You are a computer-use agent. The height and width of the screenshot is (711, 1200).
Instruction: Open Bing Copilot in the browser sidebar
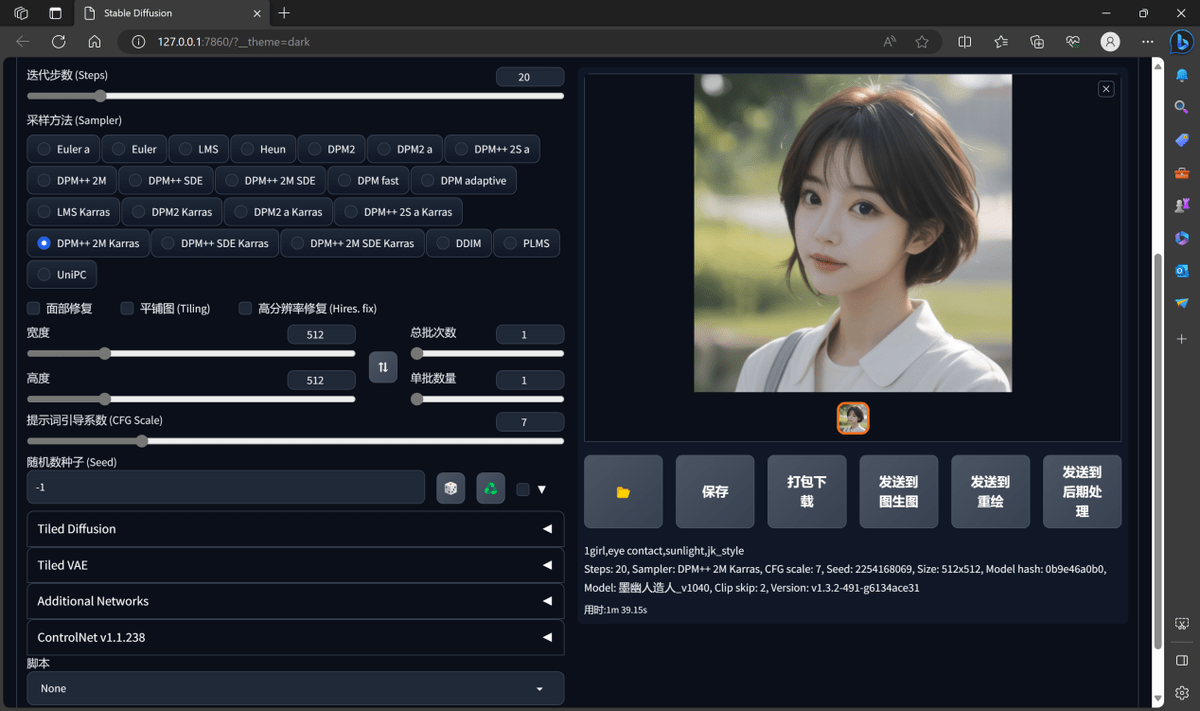(1181, 42)
